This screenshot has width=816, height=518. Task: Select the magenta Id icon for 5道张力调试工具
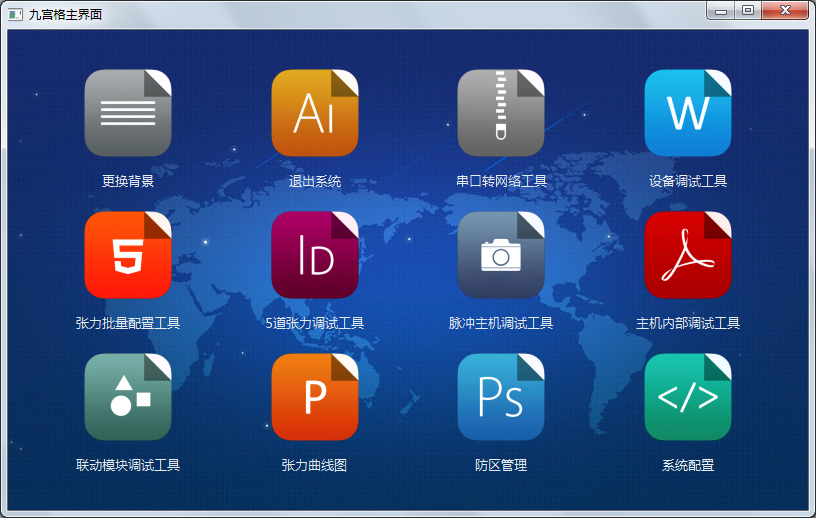click(x=315, y=255)
